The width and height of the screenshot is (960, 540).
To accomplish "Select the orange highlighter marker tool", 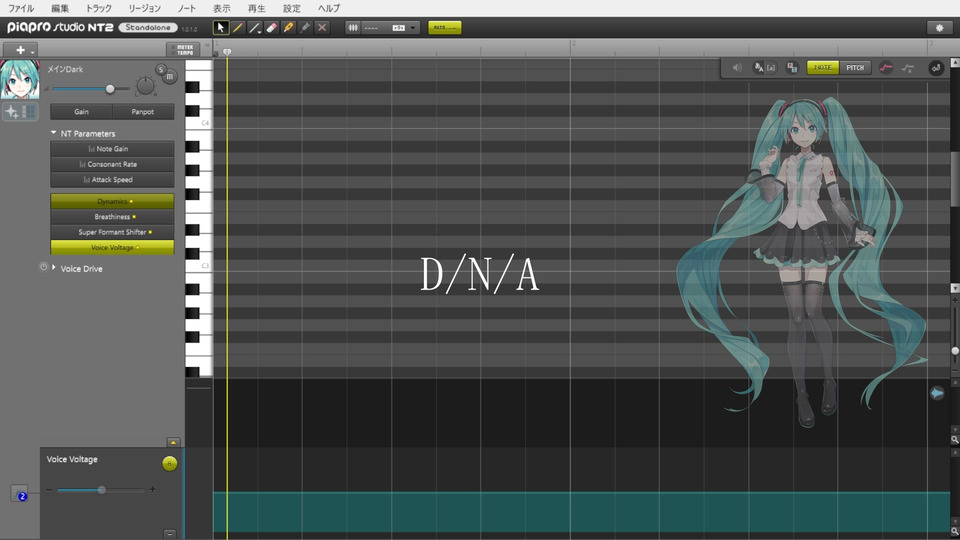I will pos(288,28).
